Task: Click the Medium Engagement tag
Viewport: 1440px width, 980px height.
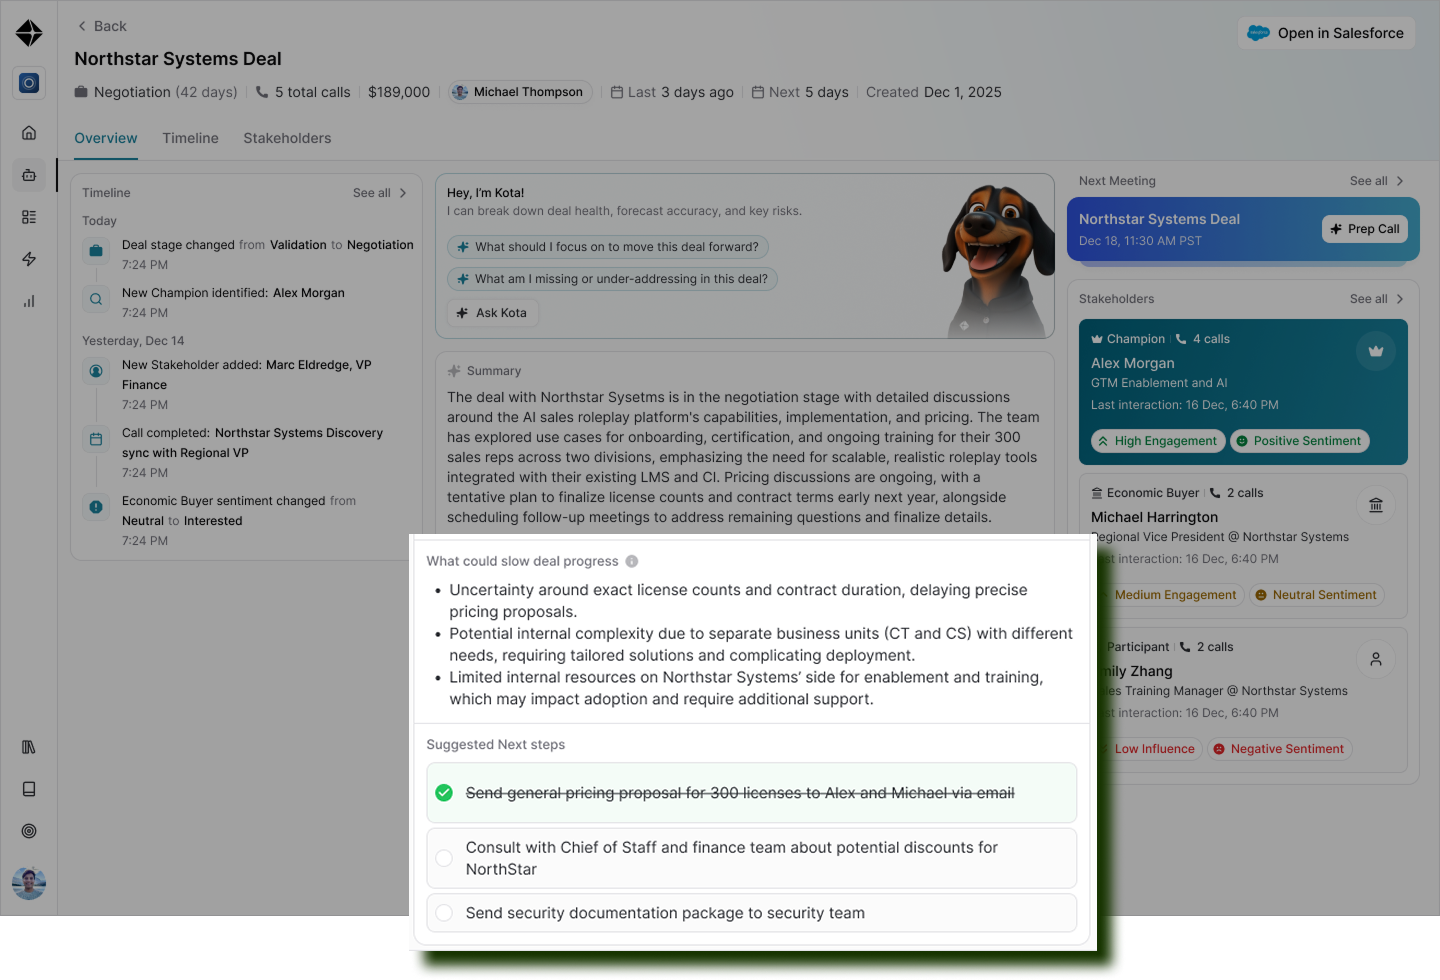Action: [x=1171, y=595]
